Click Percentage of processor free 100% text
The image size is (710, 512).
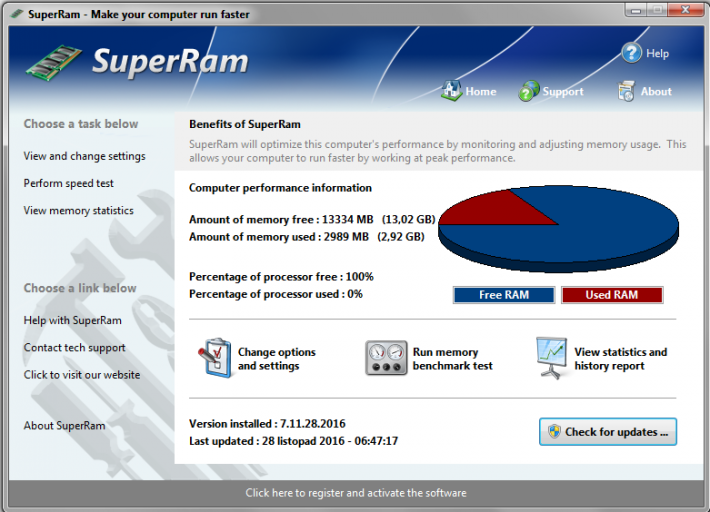point(281,277)
